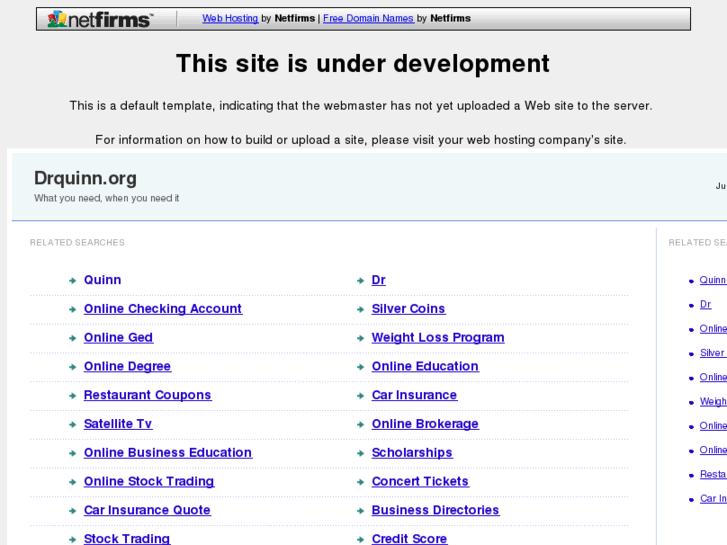Click the arrow icon beside Restaurant Coupons
This screenshot has height=545, width=727.
pos(72,396)
